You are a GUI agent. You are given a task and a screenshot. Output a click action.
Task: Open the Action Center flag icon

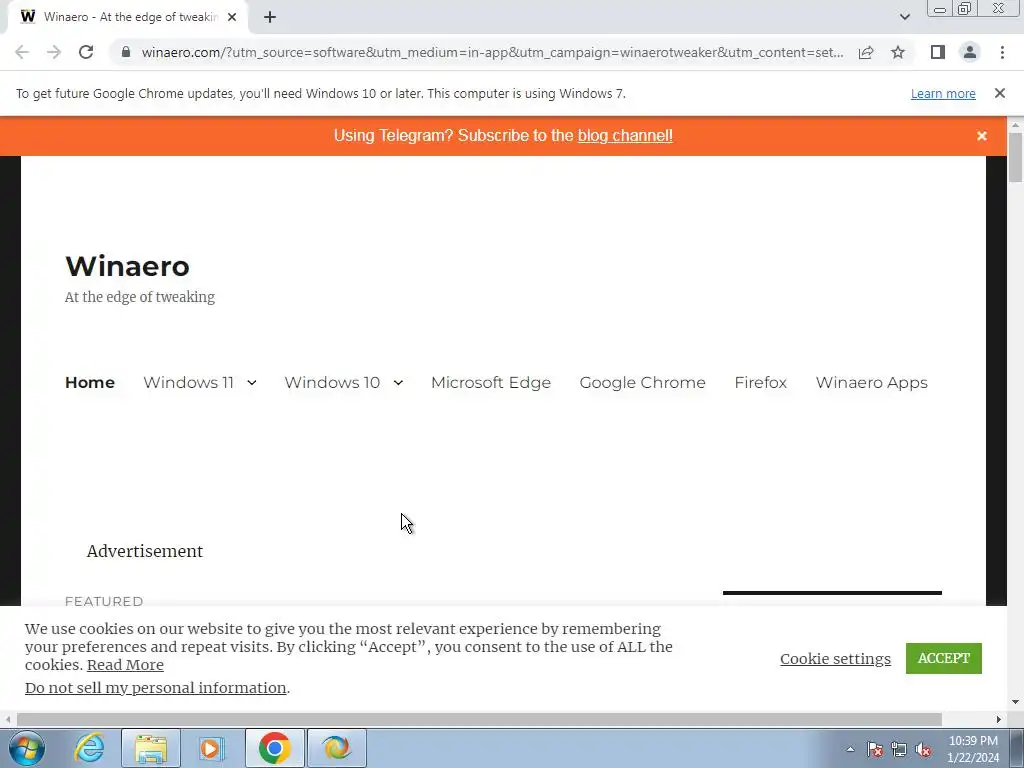click(874, 749)
